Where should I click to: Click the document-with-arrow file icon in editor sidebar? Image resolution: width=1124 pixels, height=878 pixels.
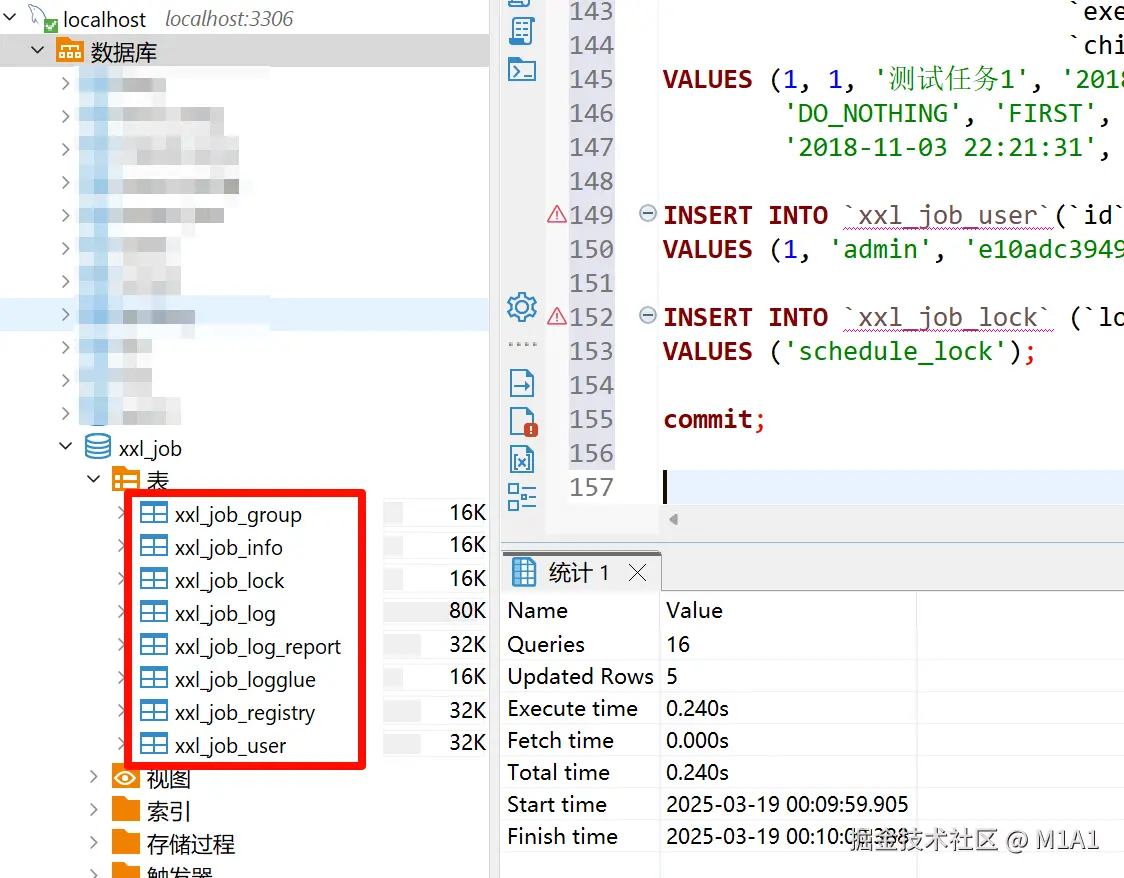click(x=522, y=383)
